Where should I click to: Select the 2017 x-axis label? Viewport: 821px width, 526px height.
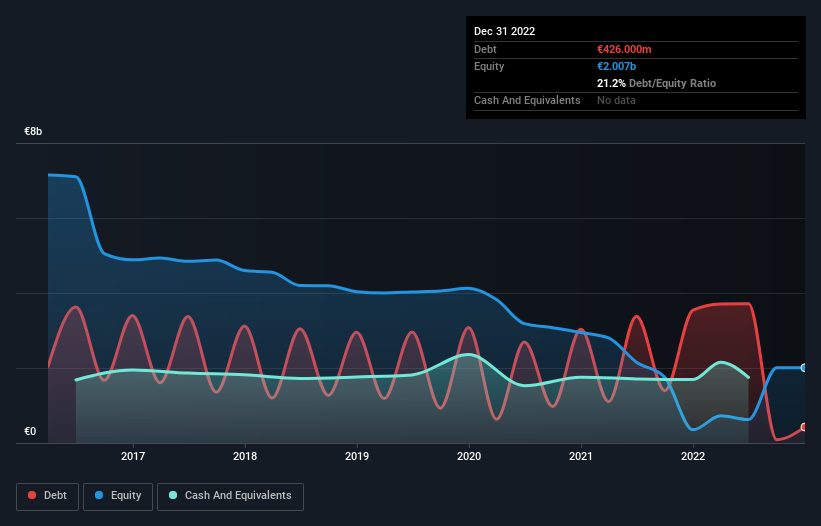click(x=133, y=456)
